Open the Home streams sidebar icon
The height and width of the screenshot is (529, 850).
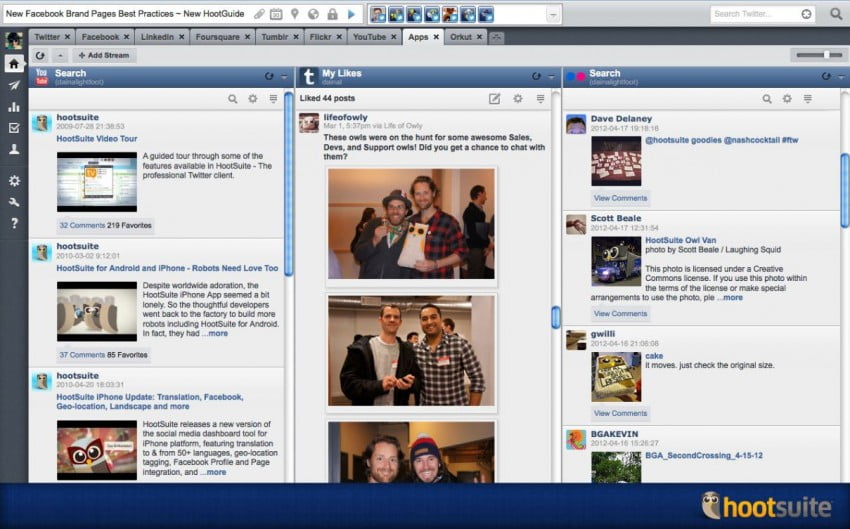point(14,63)
